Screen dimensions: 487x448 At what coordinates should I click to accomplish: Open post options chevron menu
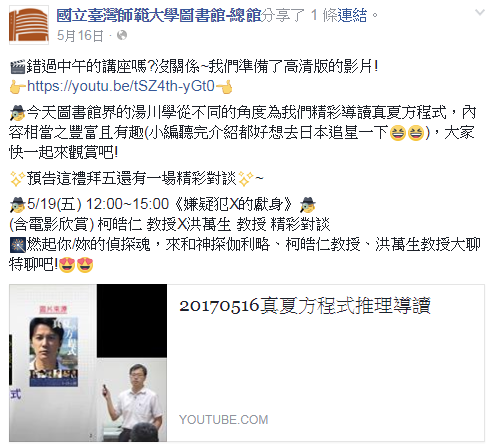(479, 13)
